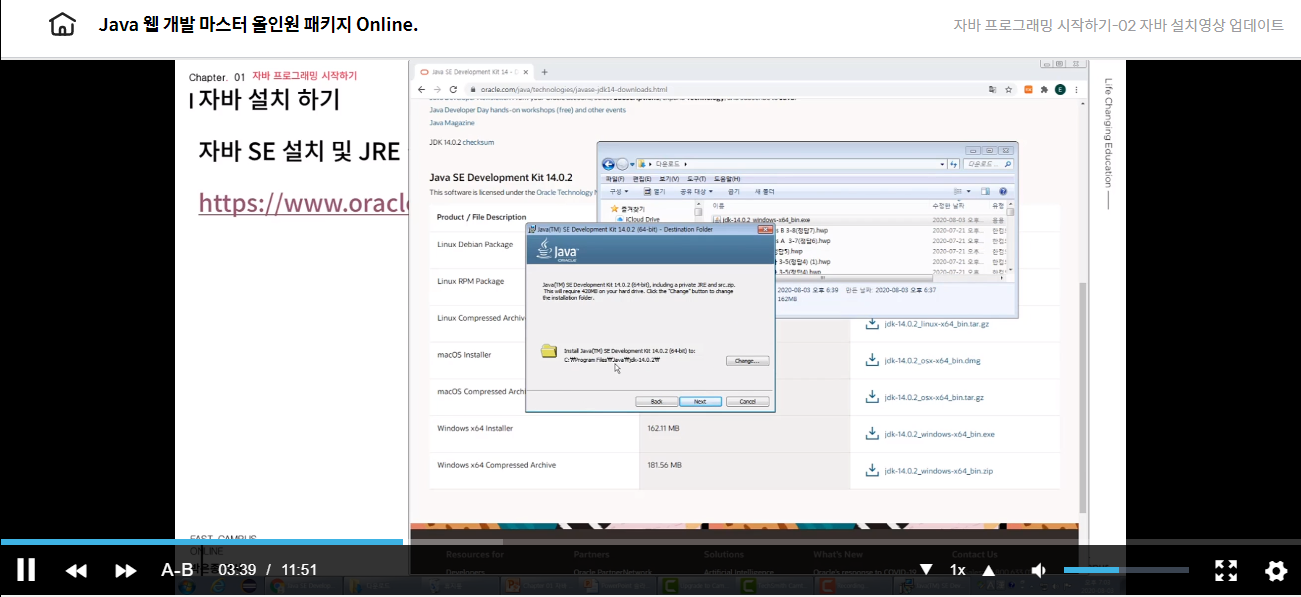Open the 'Java Magazine' link
Image resolution: width=1301 pixels, height=597 pixels.
click(x=452, y=123)
